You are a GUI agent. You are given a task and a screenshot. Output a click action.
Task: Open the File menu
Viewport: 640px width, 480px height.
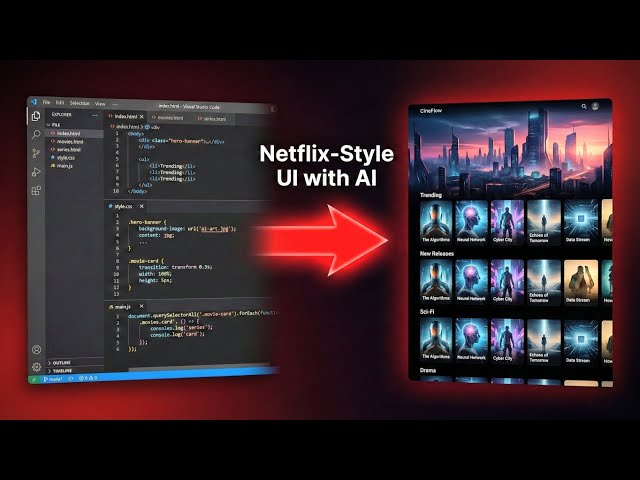coord(47,102)
